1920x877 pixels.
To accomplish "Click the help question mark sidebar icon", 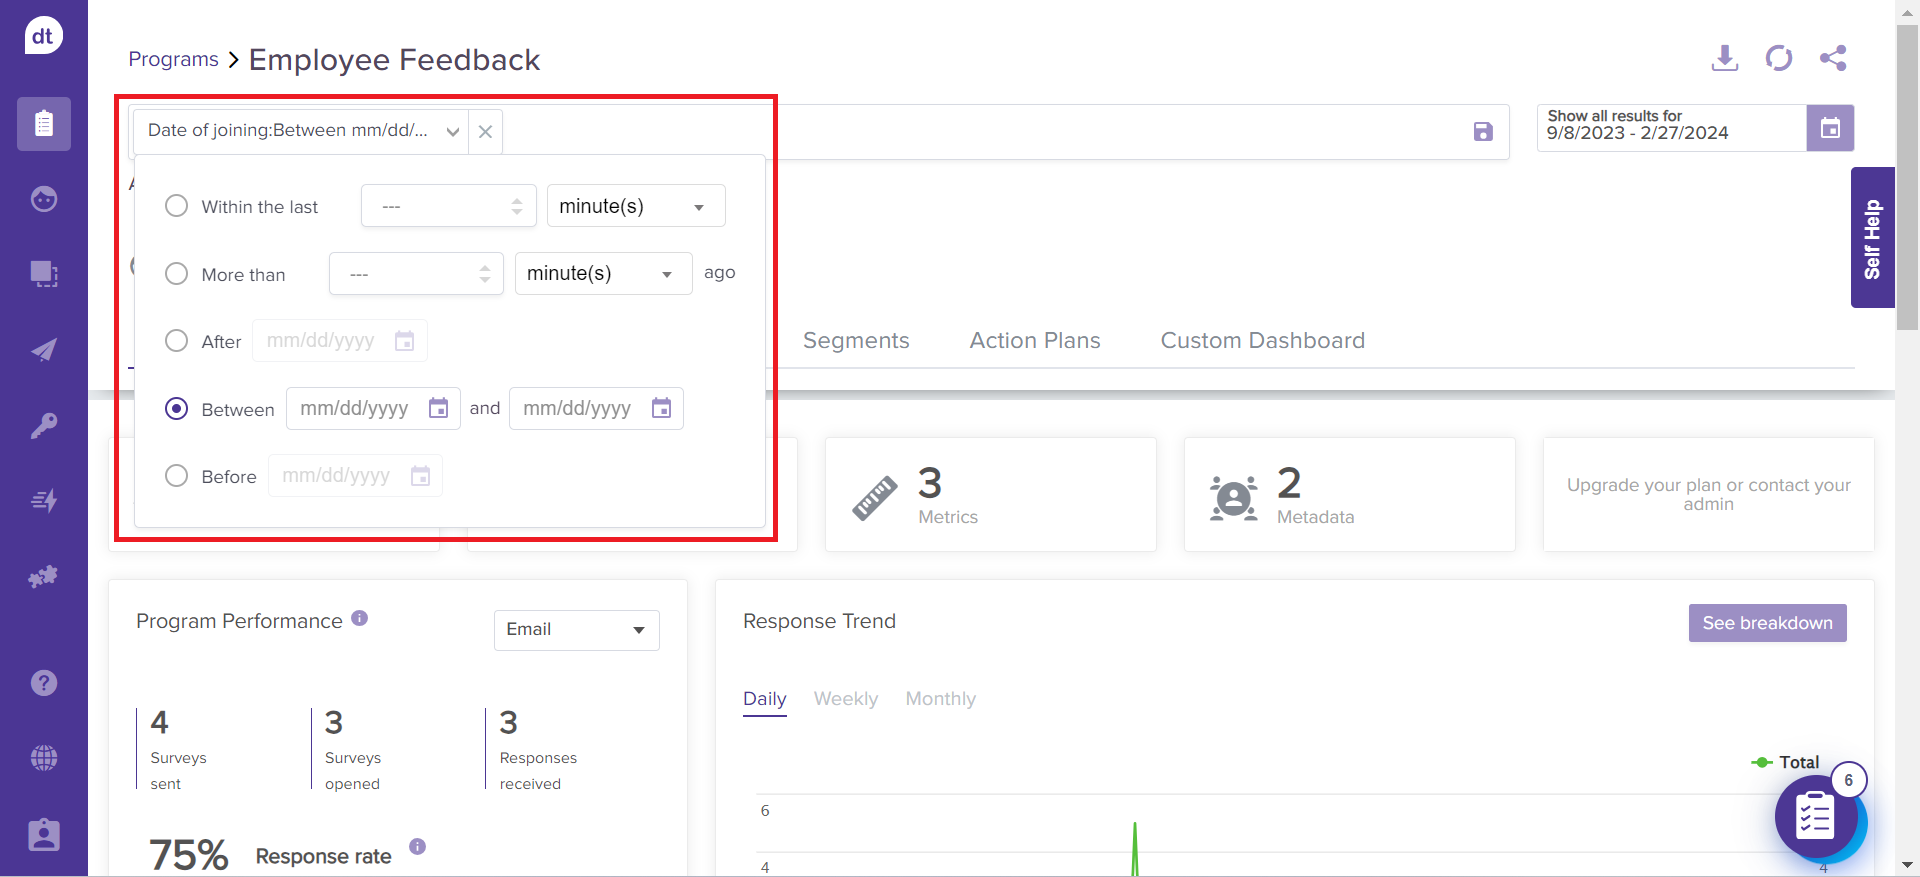I will pos(44,683).
